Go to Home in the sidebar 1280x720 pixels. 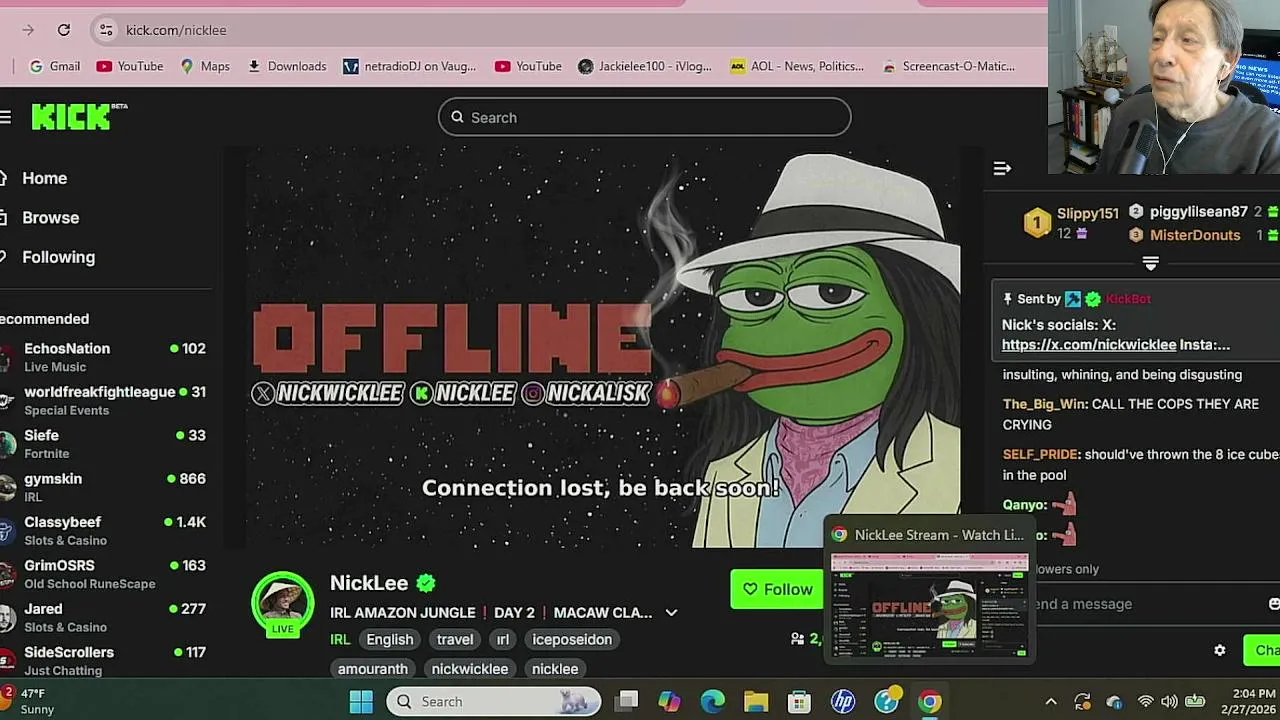[44, 178]
